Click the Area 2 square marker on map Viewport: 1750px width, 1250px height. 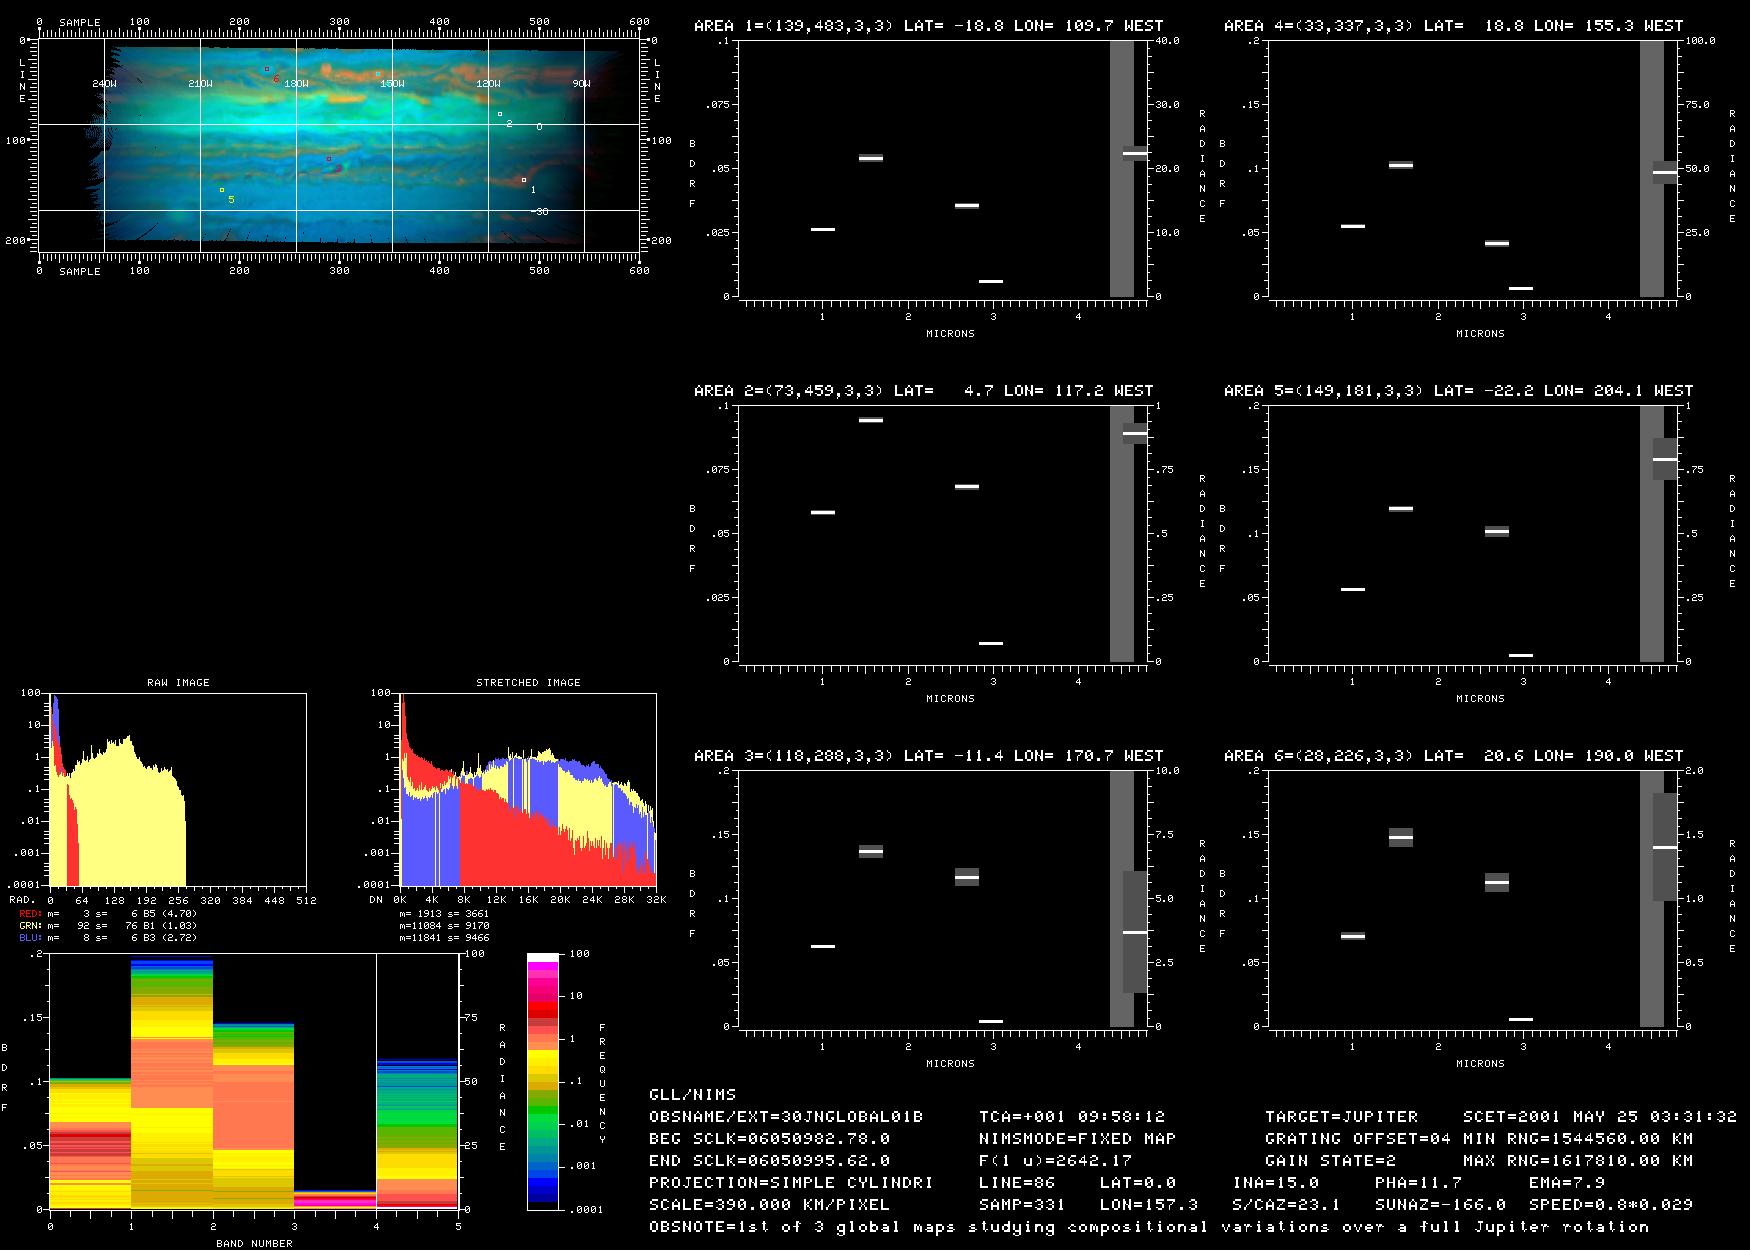499,114
